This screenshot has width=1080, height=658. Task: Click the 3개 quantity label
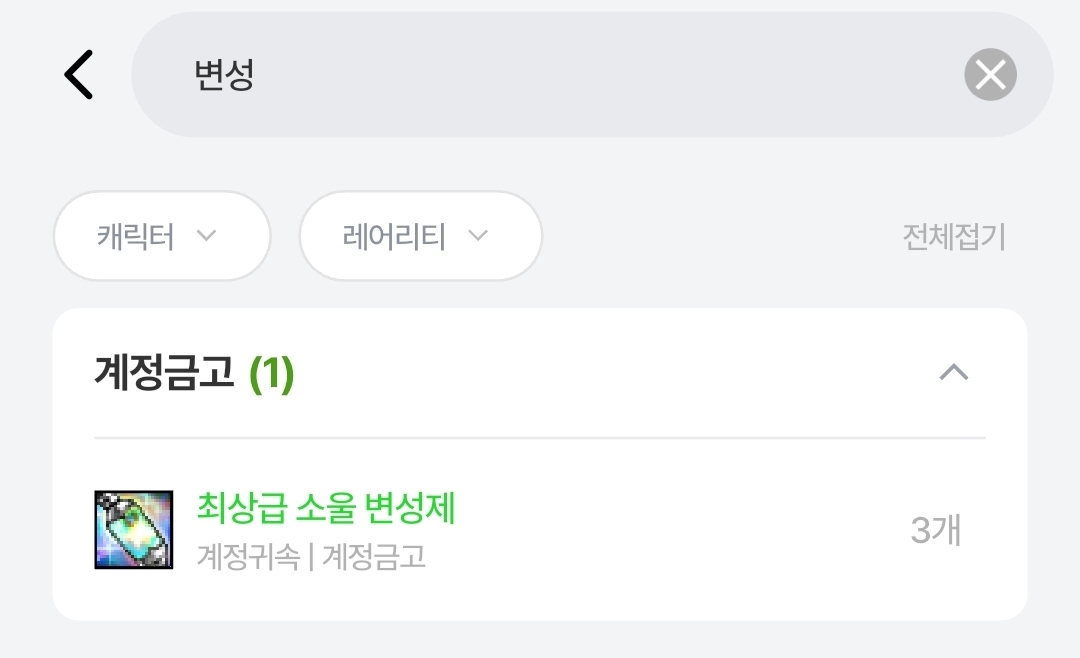pyautogui.click(x=935, y=530)
